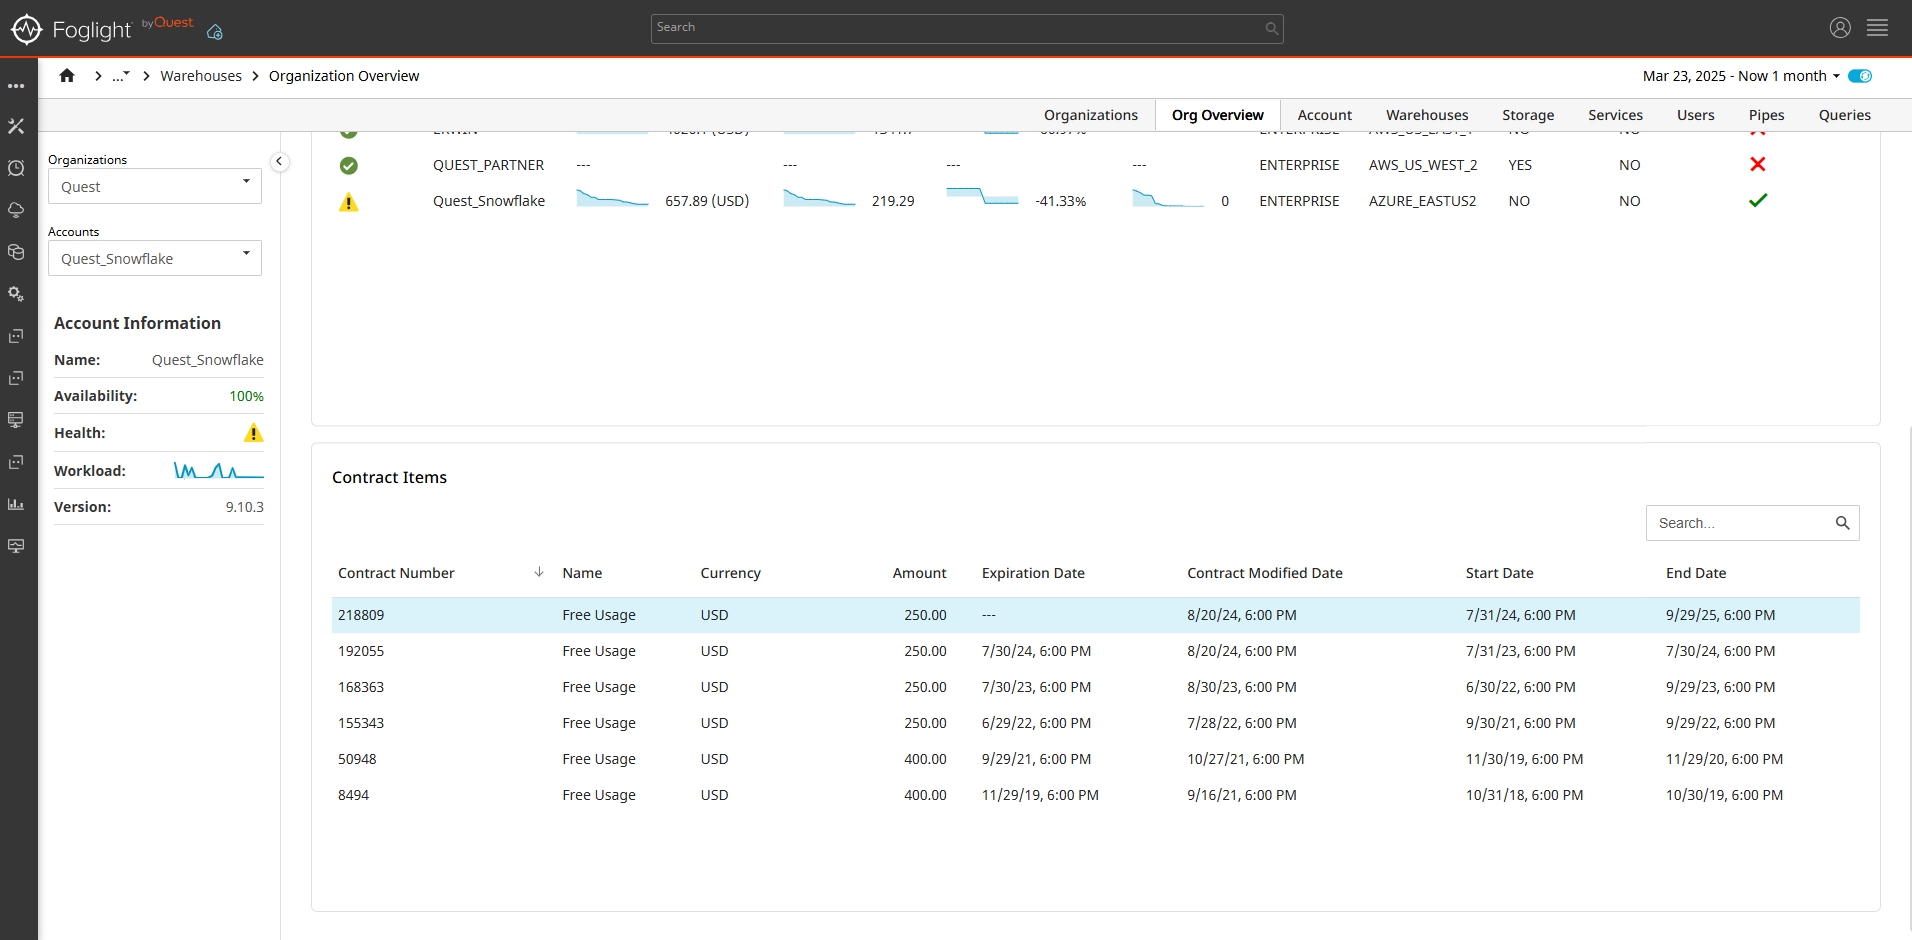The image size is (1912, 940).
Task: Click Warehouses breadcrumb link
Action: [201, 76]
